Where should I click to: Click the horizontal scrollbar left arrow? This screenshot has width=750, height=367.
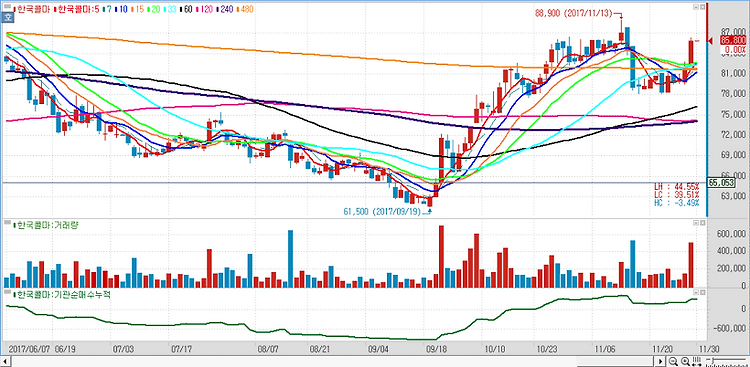pyautogui.click(x=6, y=361)
